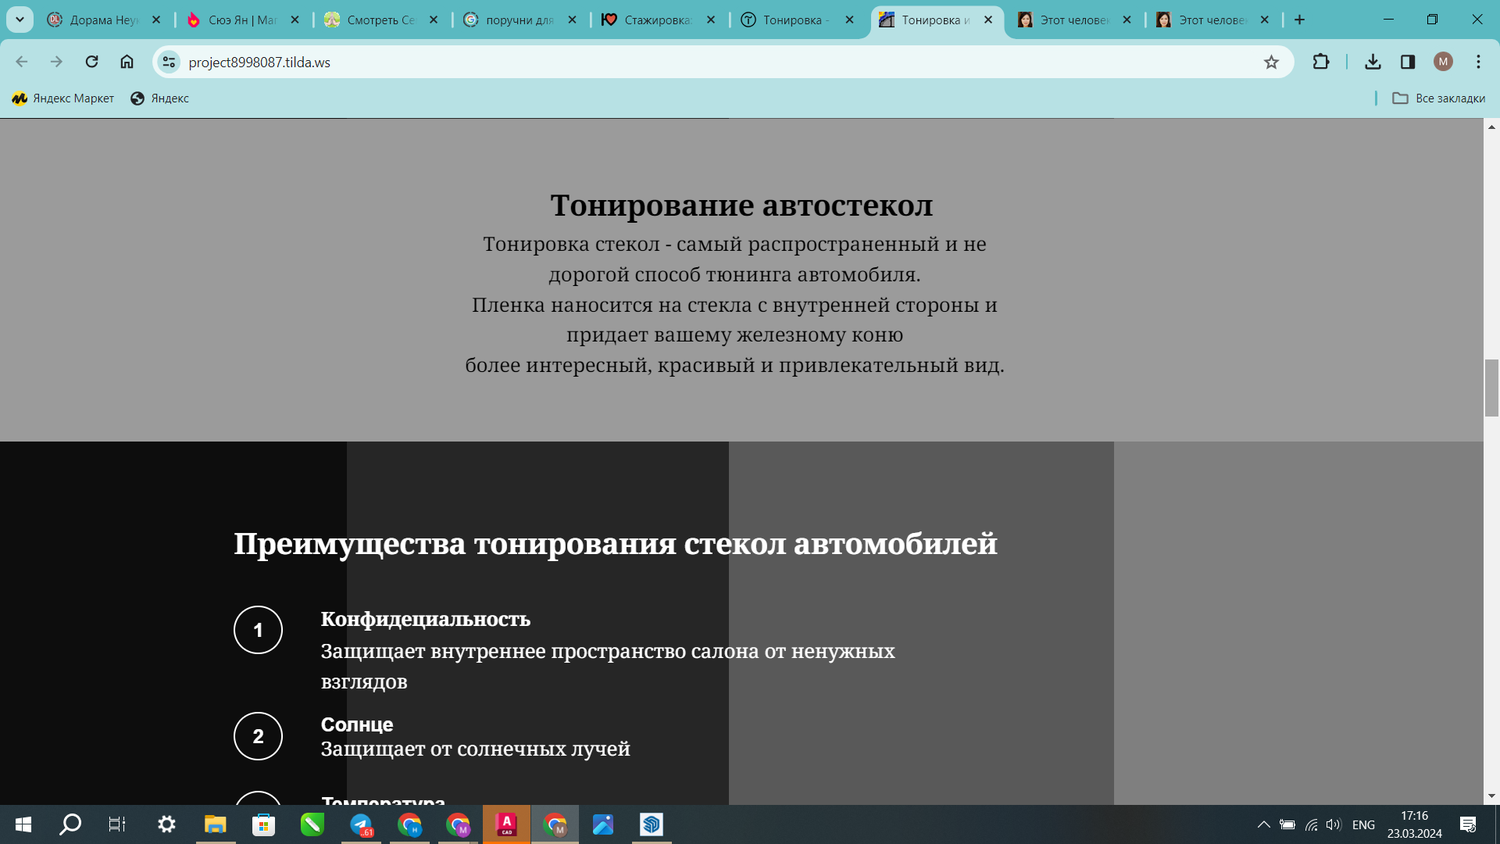This screenshot has width=1500, height=844.
Task: Open the Chrome home page
Action: coord(127,62)
